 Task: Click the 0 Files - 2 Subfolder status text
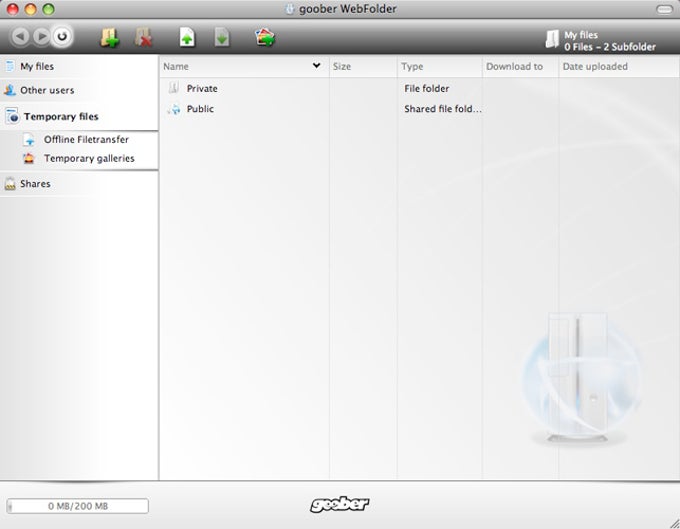pyautogui.click(x=610, y=47)
